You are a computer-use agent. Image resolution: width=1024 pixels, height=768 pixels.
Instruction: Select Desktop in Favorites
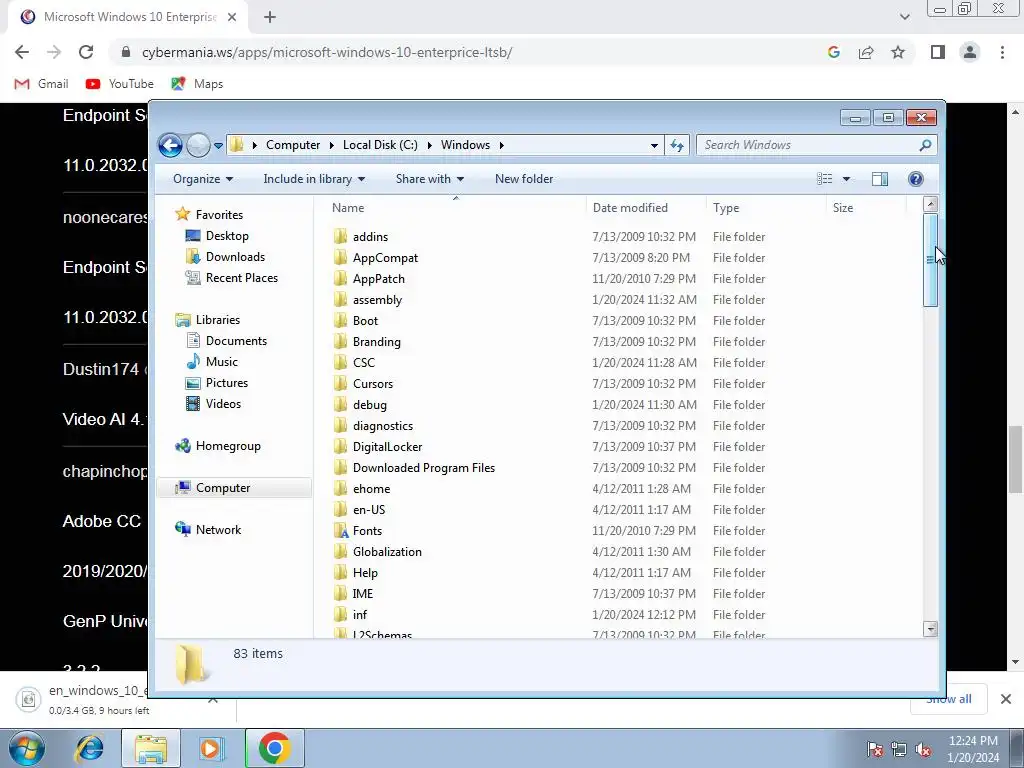pos(227,236)
